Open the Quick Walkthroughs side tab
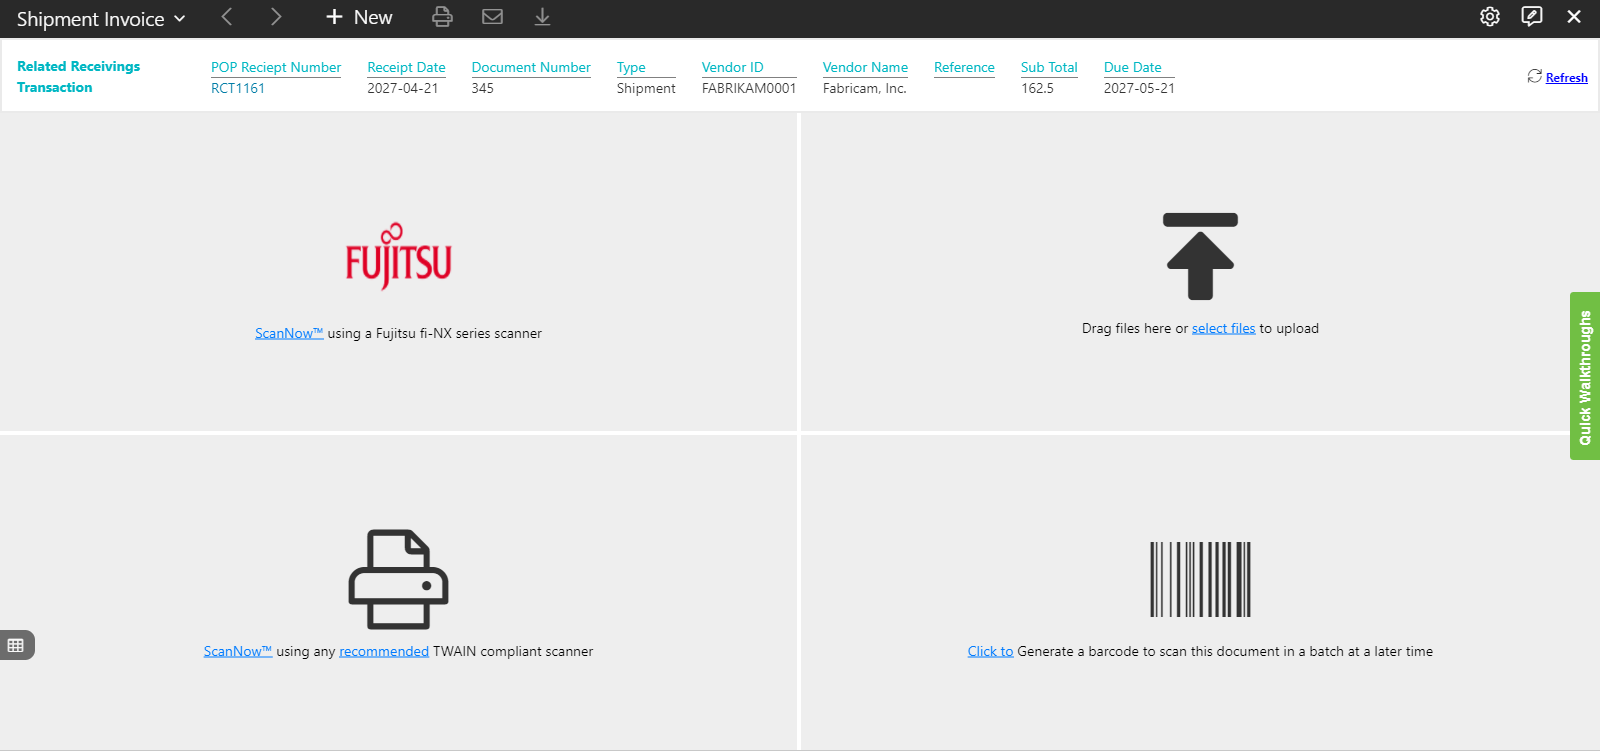This screenshot has width=1600, height=751. coord(1585,376)
